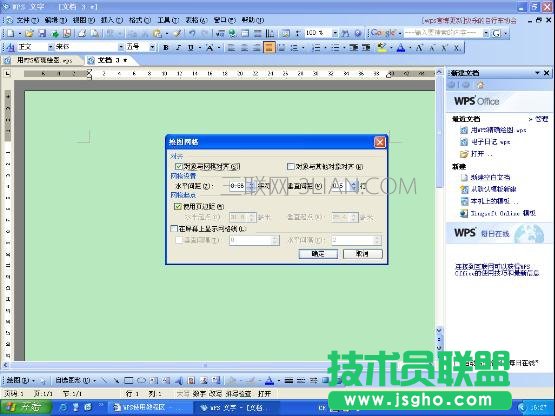
Task: Open the 插入 Insert menu
Action: (x=111, y=20)
